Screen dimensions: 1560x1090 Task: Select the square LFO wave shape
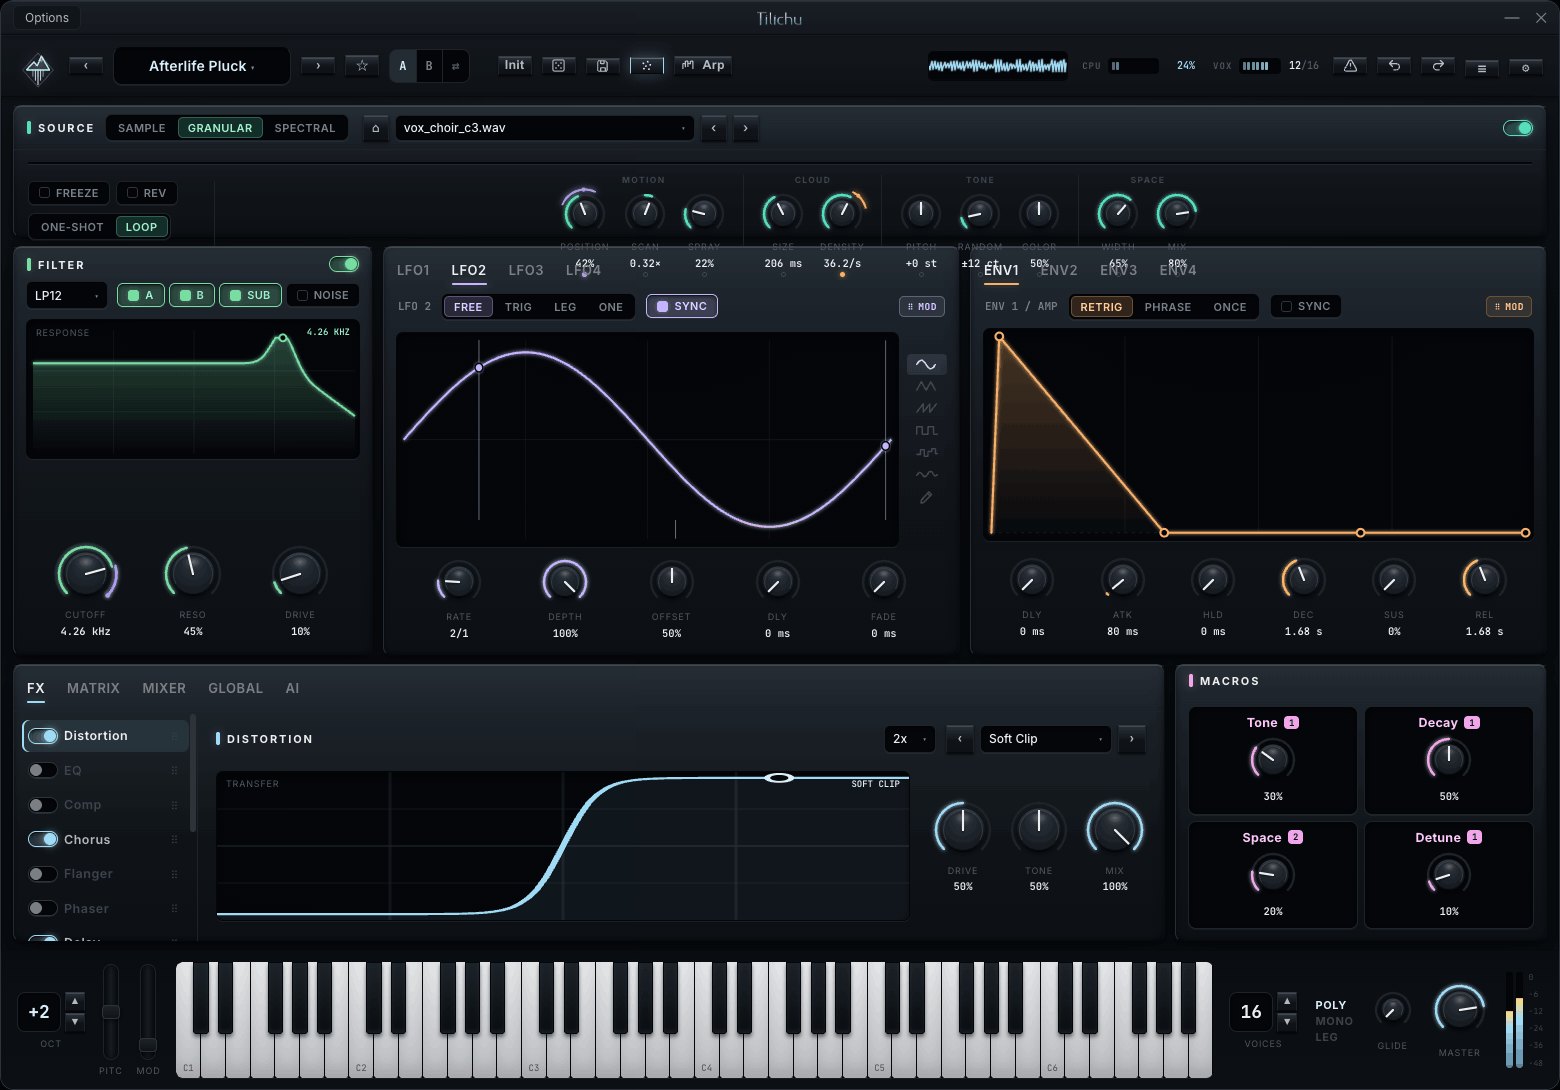926,431
